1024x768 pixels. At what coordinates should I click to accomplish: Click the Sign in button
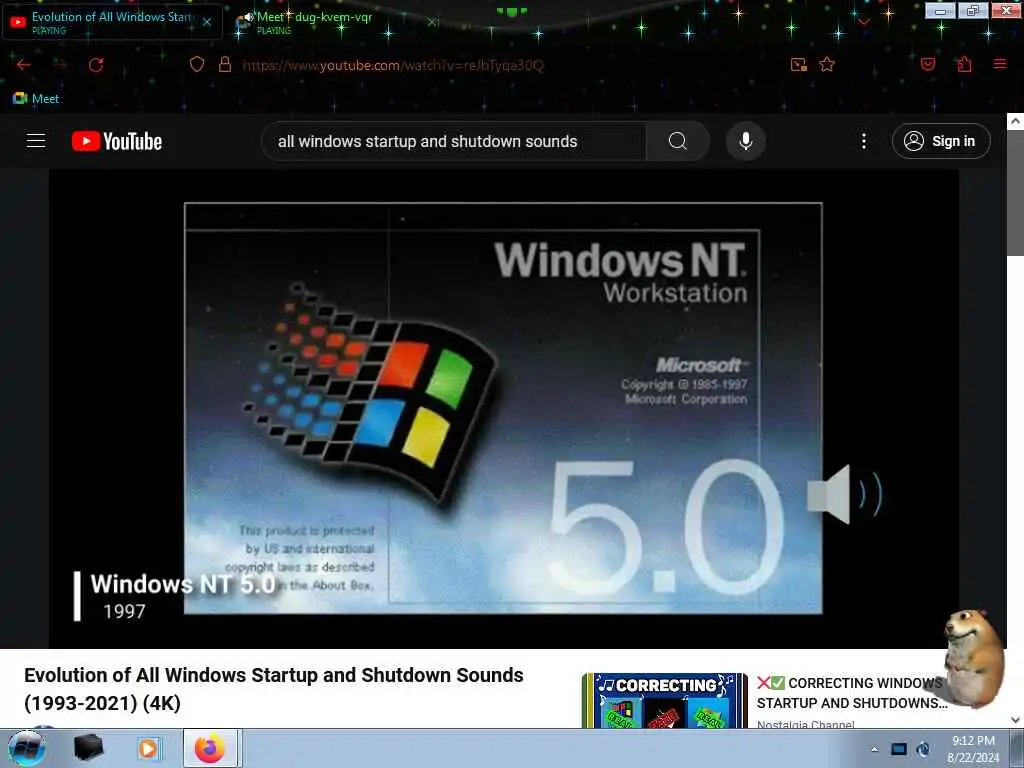(941, 141)
